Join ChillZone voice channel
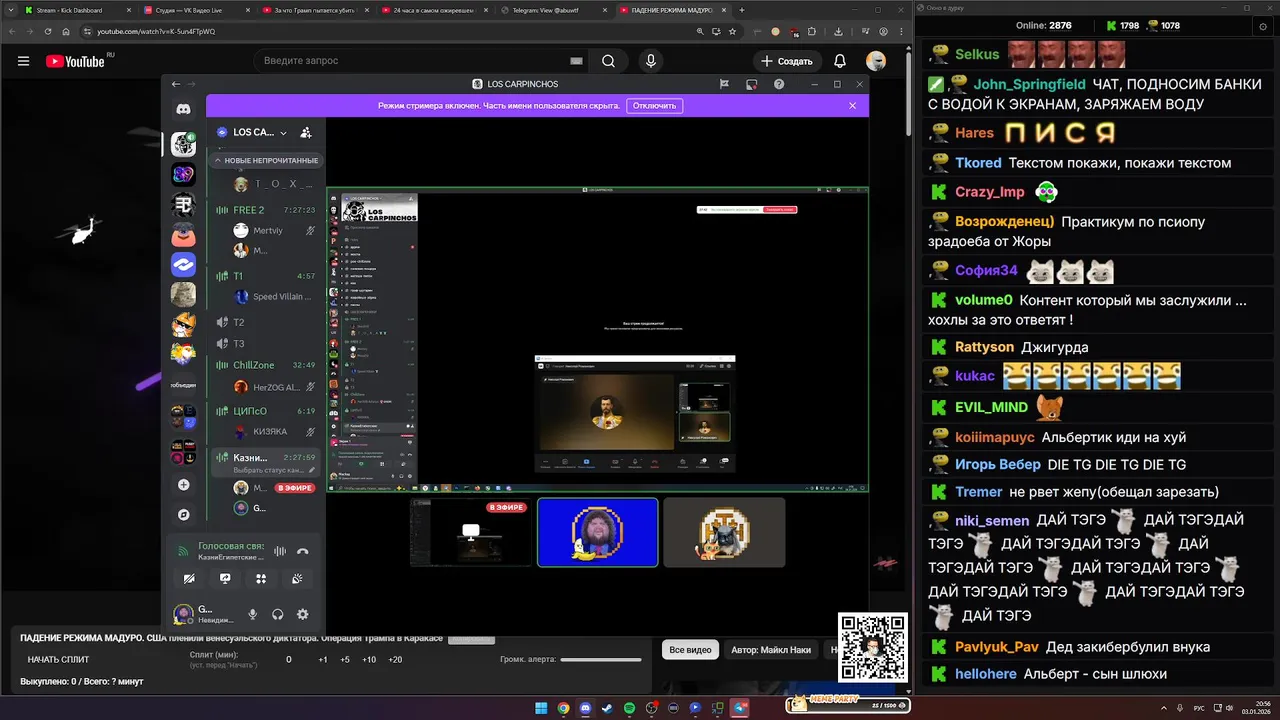Screen dimensions: 1280x720 coord(265,365)
